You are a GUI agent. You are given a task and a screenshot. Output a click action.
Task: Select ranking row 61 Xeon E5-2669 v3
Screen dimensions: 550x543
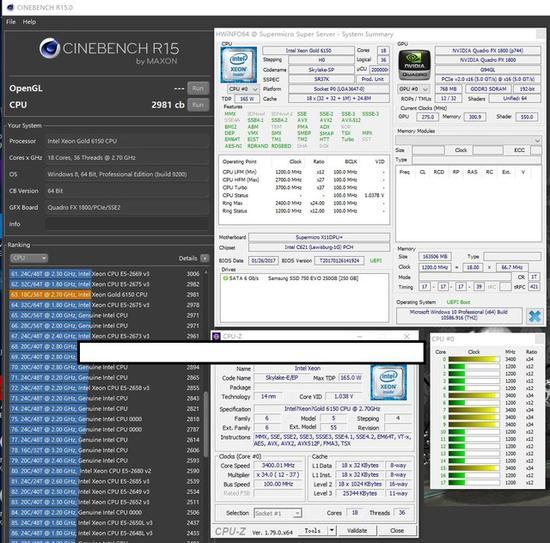pos(105,274)
